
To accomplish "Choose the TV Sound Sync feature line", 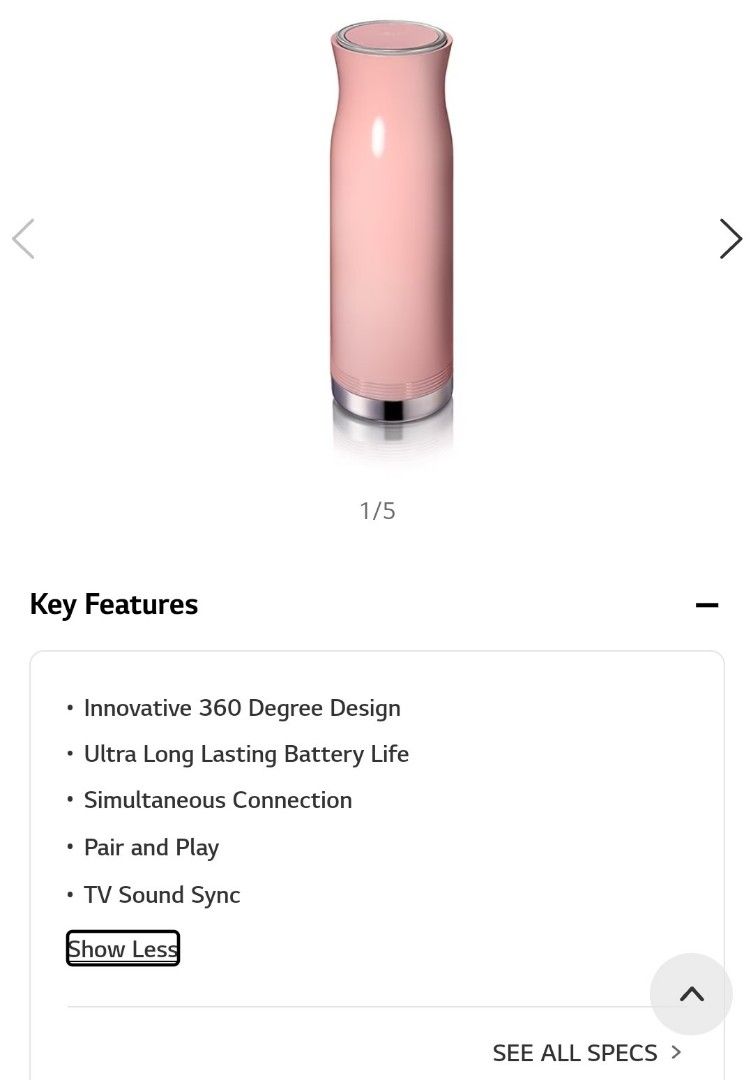I will click(162, 894).
